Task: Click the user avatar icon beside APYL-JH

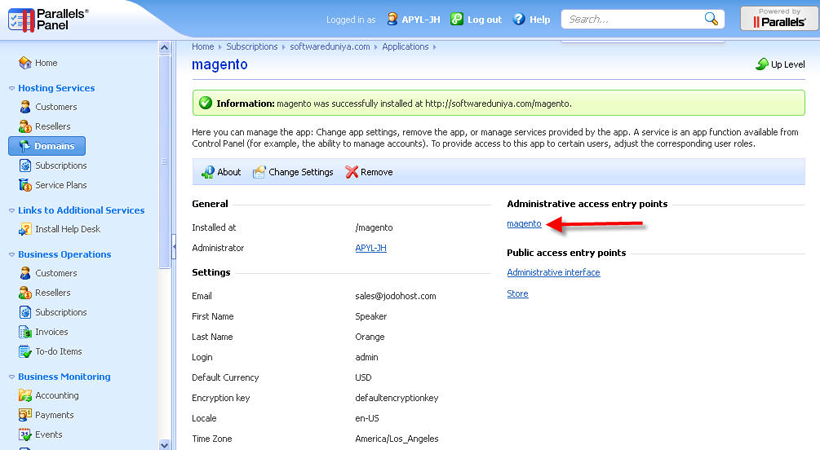Action: (x=392, y=19)
